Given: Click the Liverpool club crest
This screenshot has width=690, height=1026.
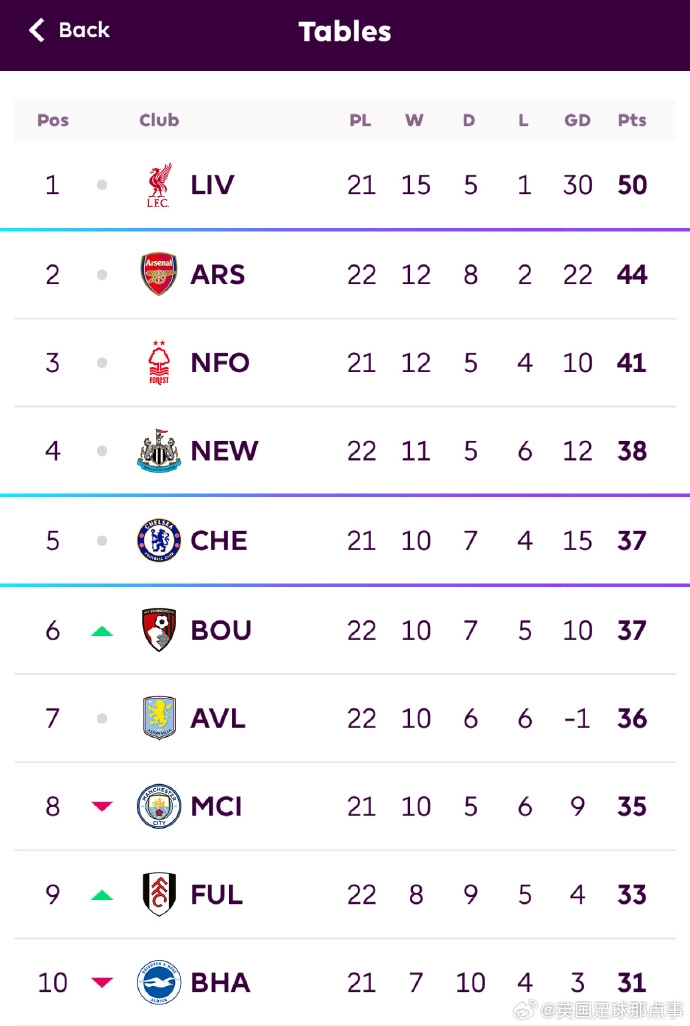Looking at the screenshot, I should (159, 185).
